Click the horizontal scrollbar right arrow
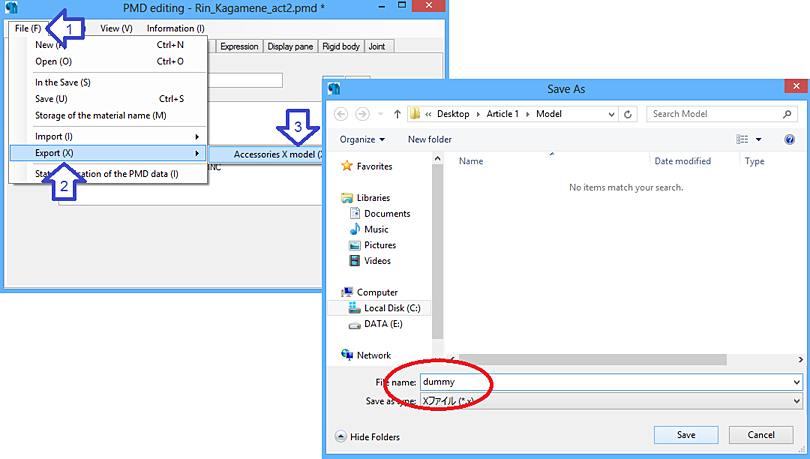The height and width of the screenshot is (459, 810). point(800,359)
